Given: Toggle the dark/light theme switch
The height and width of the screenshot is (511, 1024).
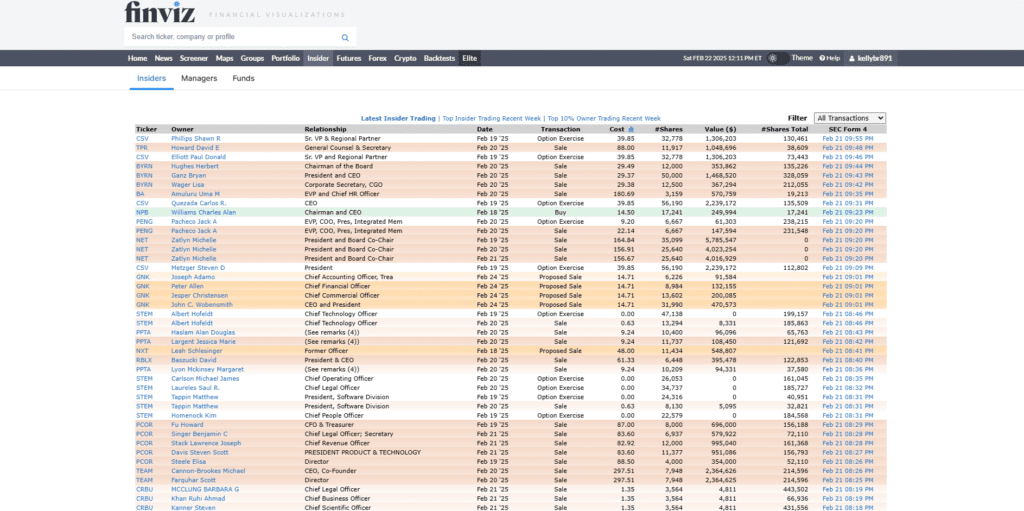Looking at the screenshot, I should [x=777, y=58].
